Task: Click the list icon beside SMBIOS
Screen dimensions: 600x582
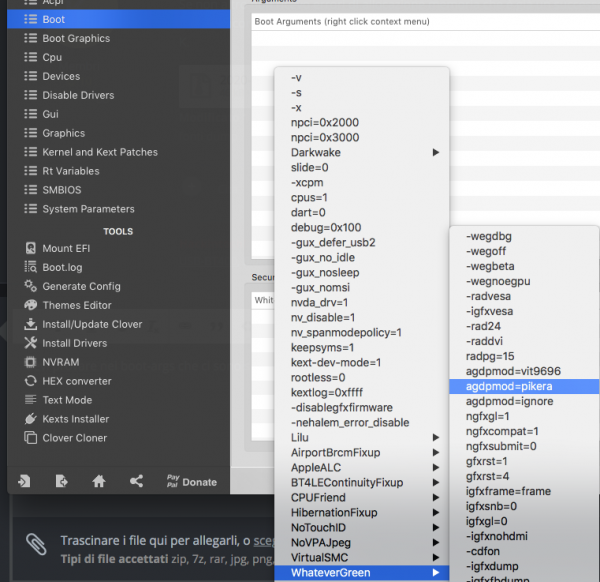Action: [x=31, y=190]
